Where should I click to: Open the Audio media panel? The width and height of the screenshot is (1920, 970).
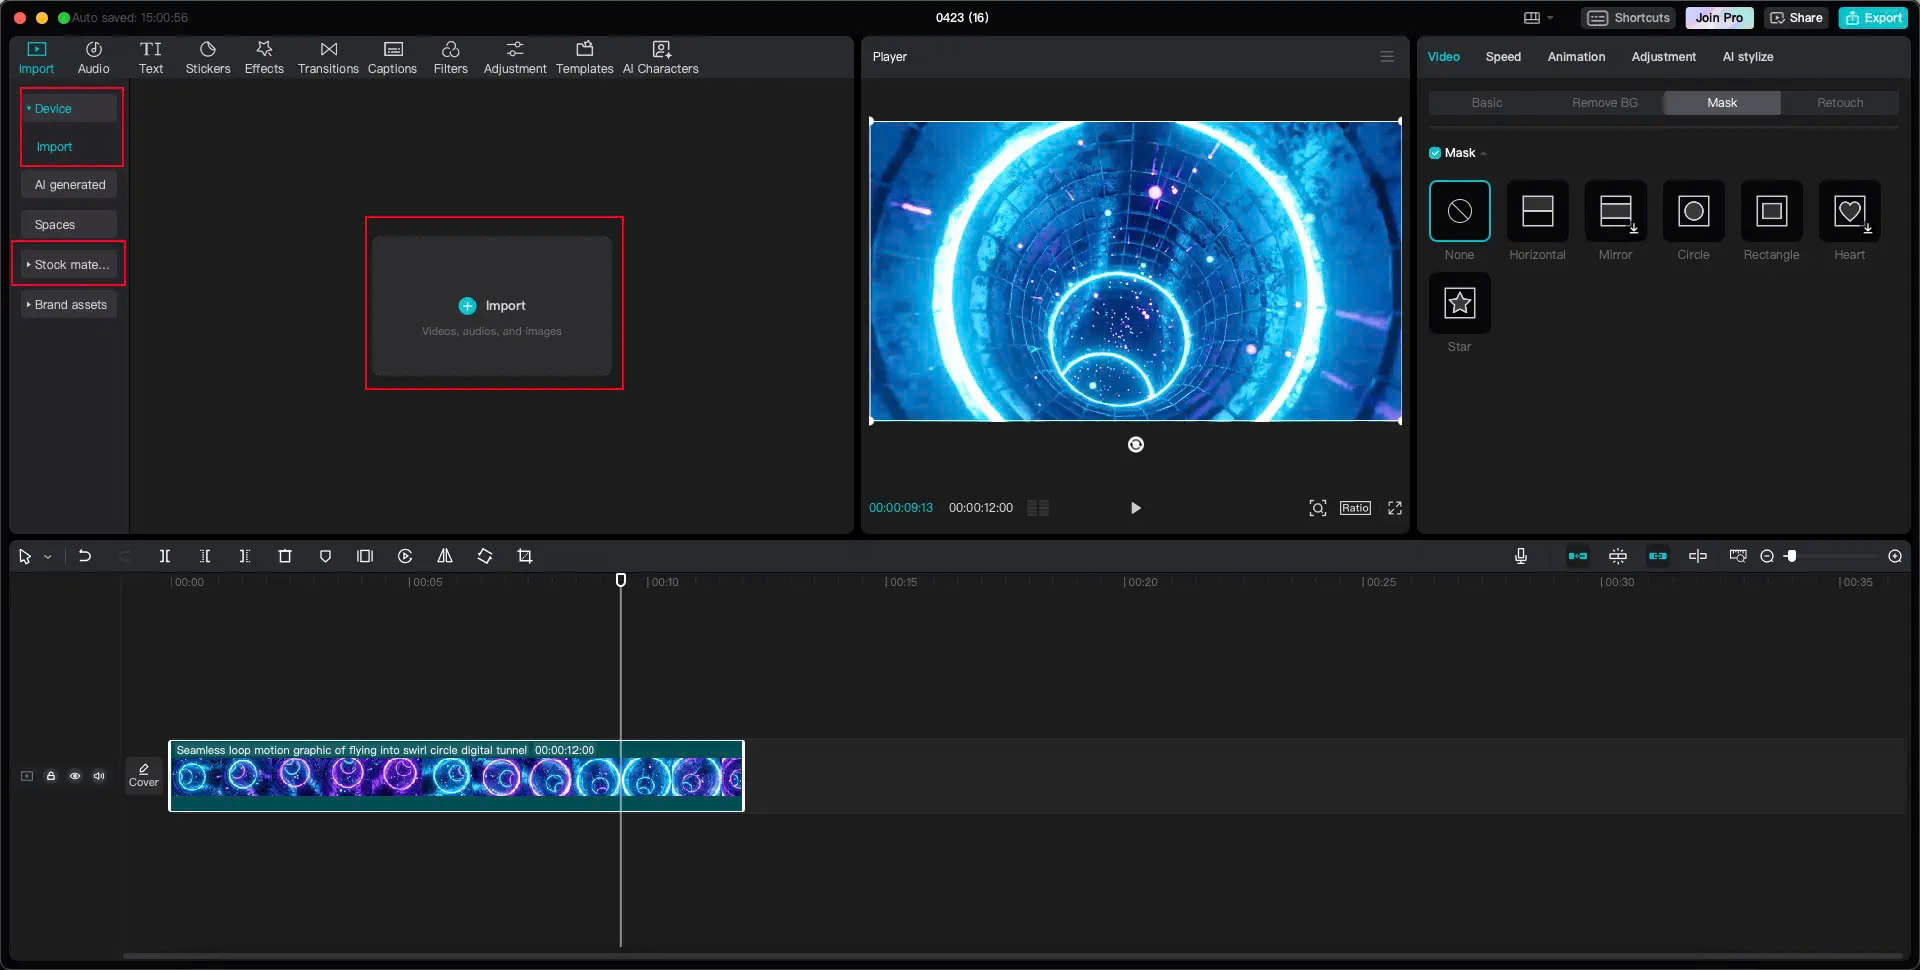click(93, 58)
